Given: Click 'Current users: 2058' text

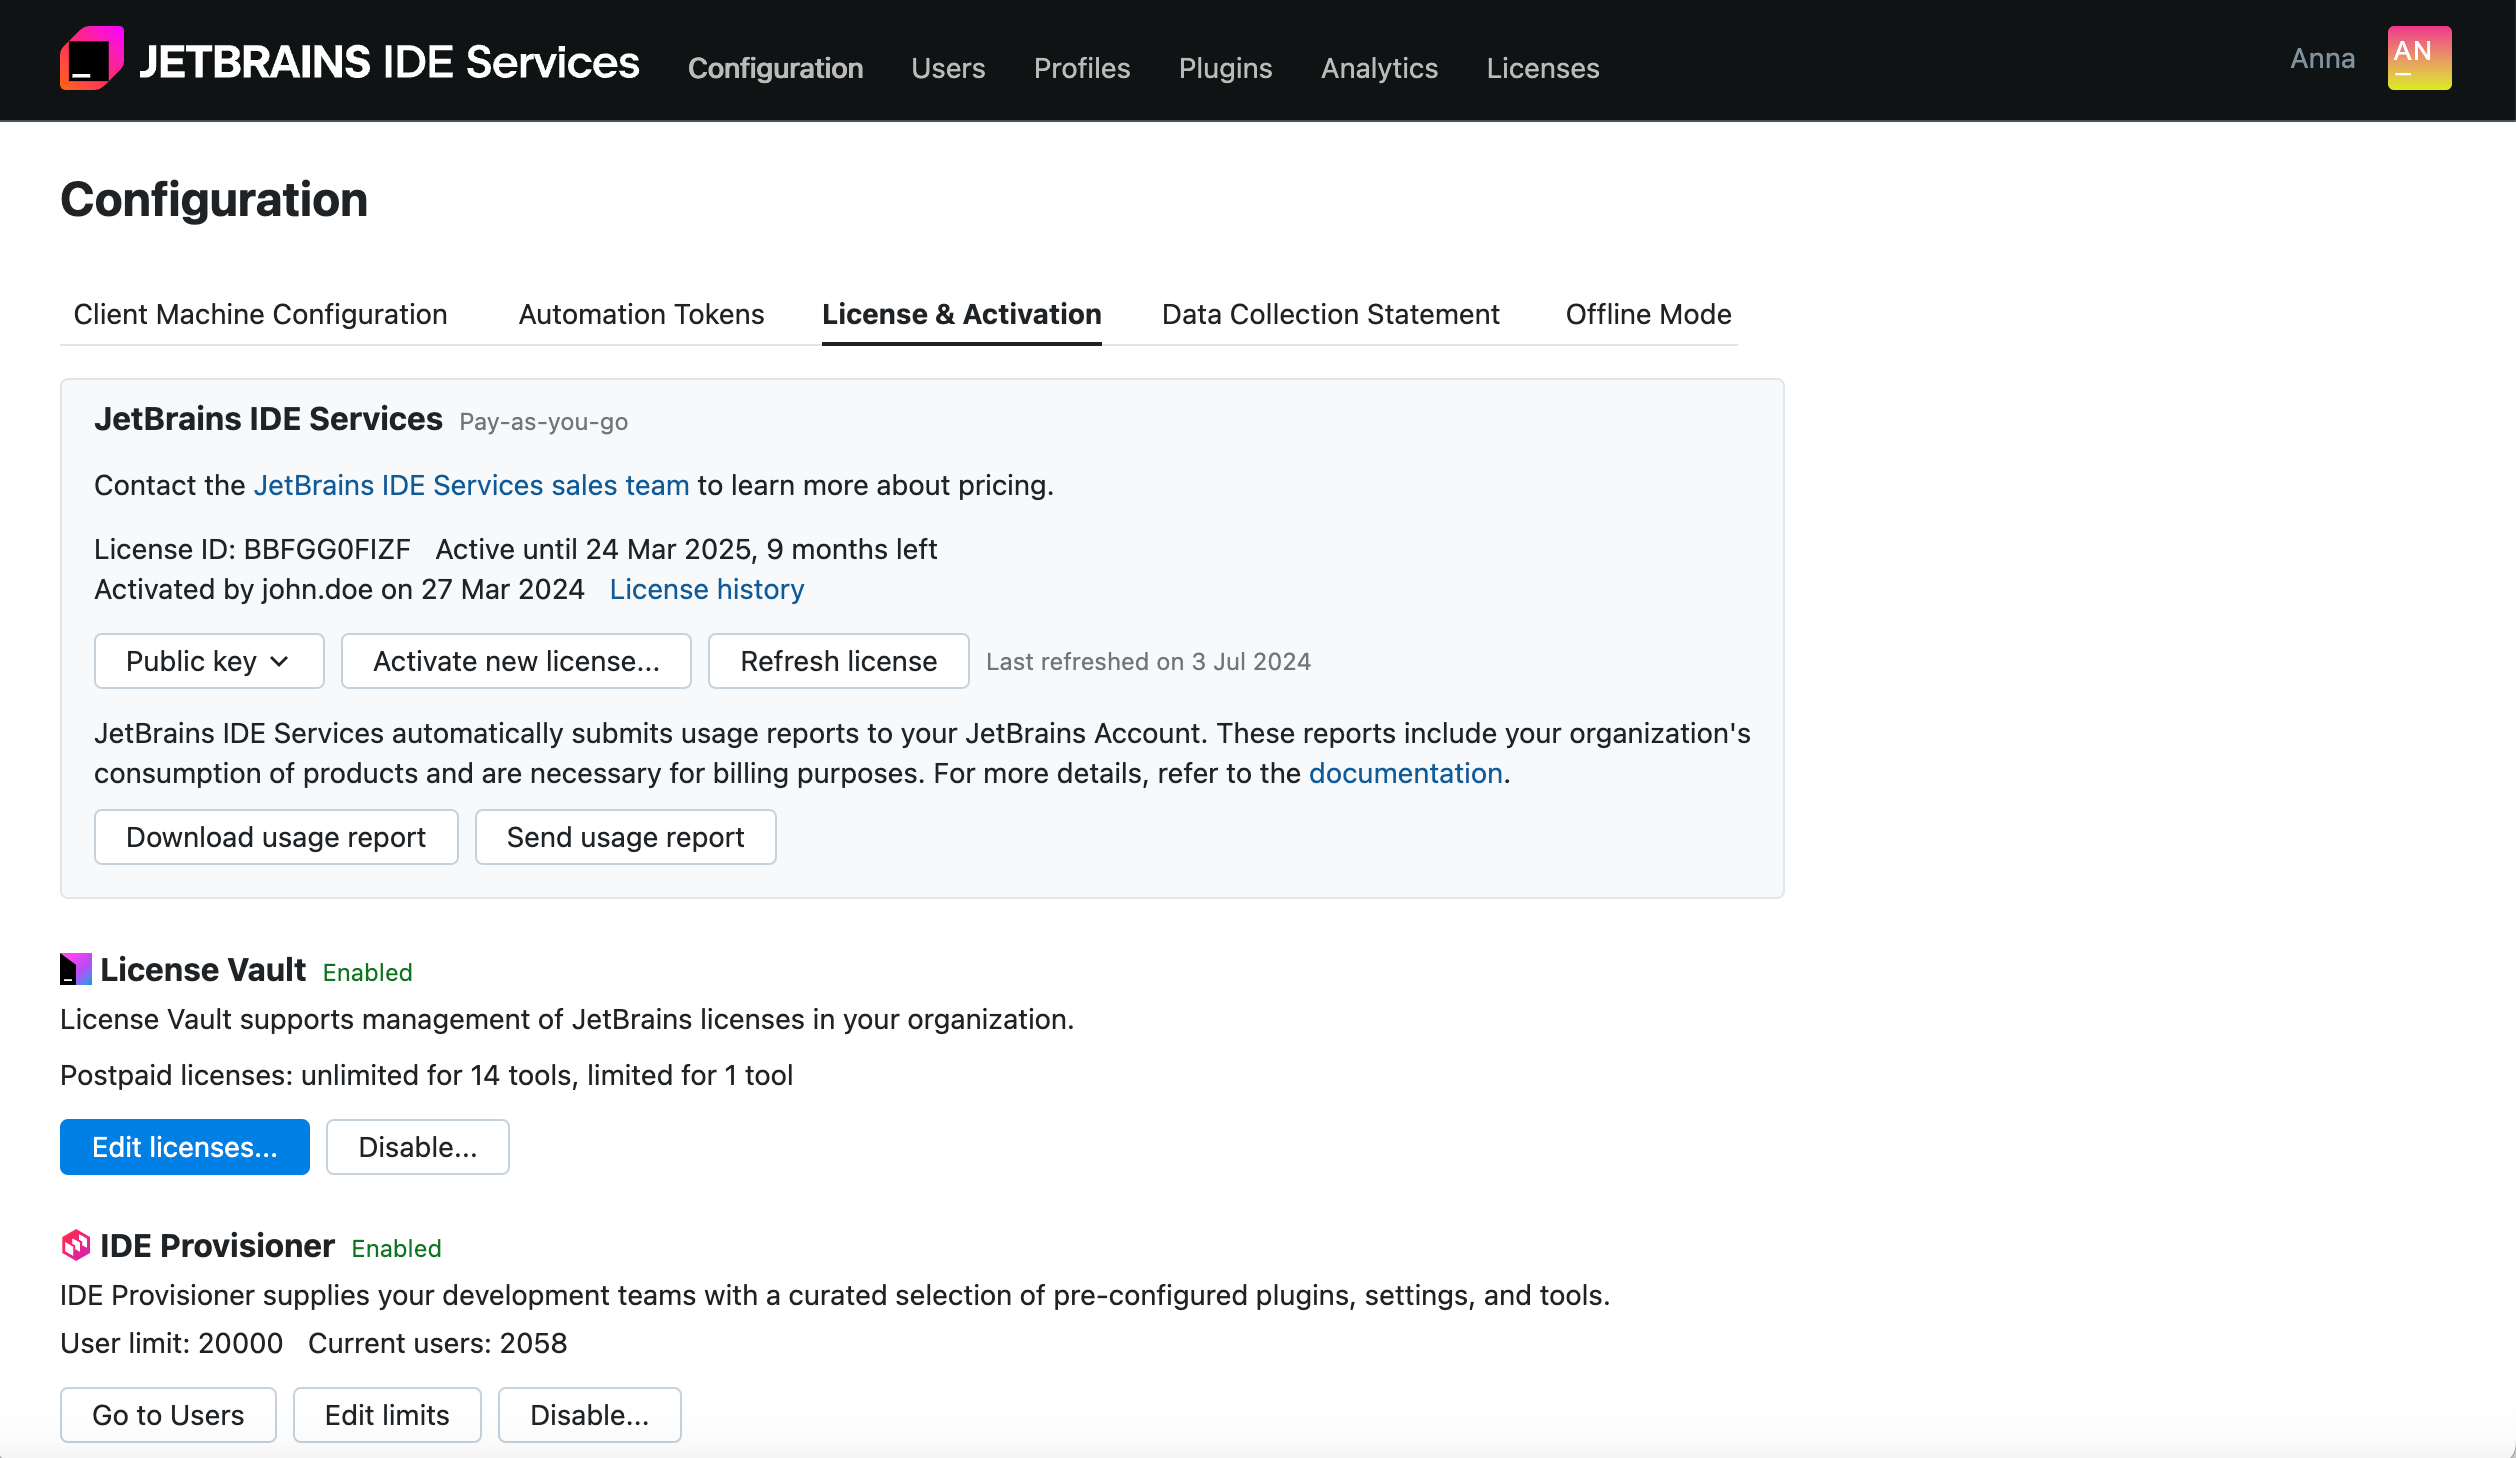Looking at the screenshot, I should pos(438,1343).
